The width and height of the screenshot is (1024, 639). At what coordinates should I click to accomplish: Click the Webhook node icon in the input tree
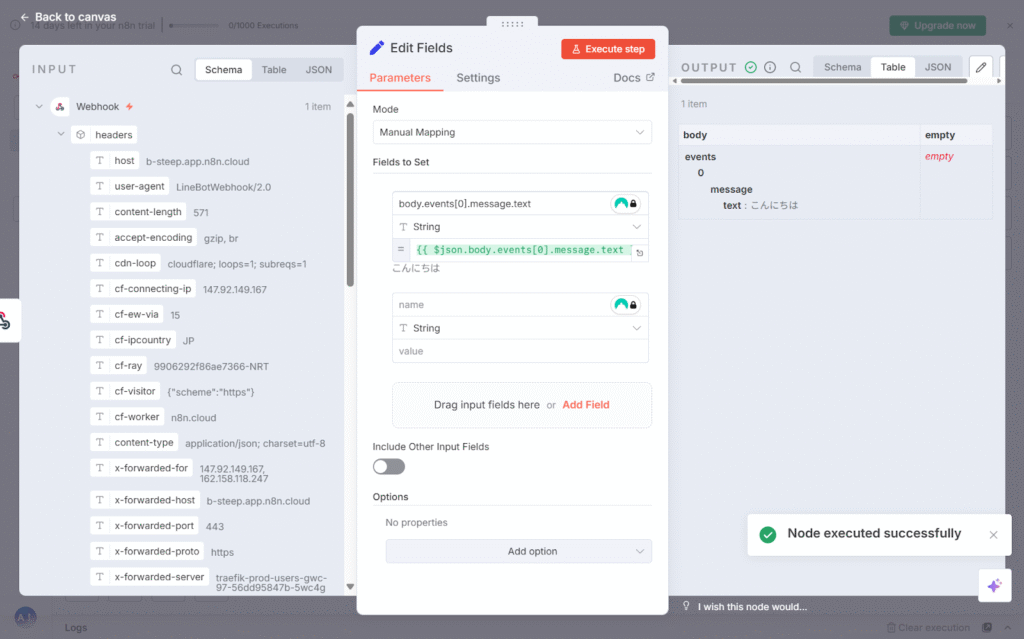tap(60, 107)
